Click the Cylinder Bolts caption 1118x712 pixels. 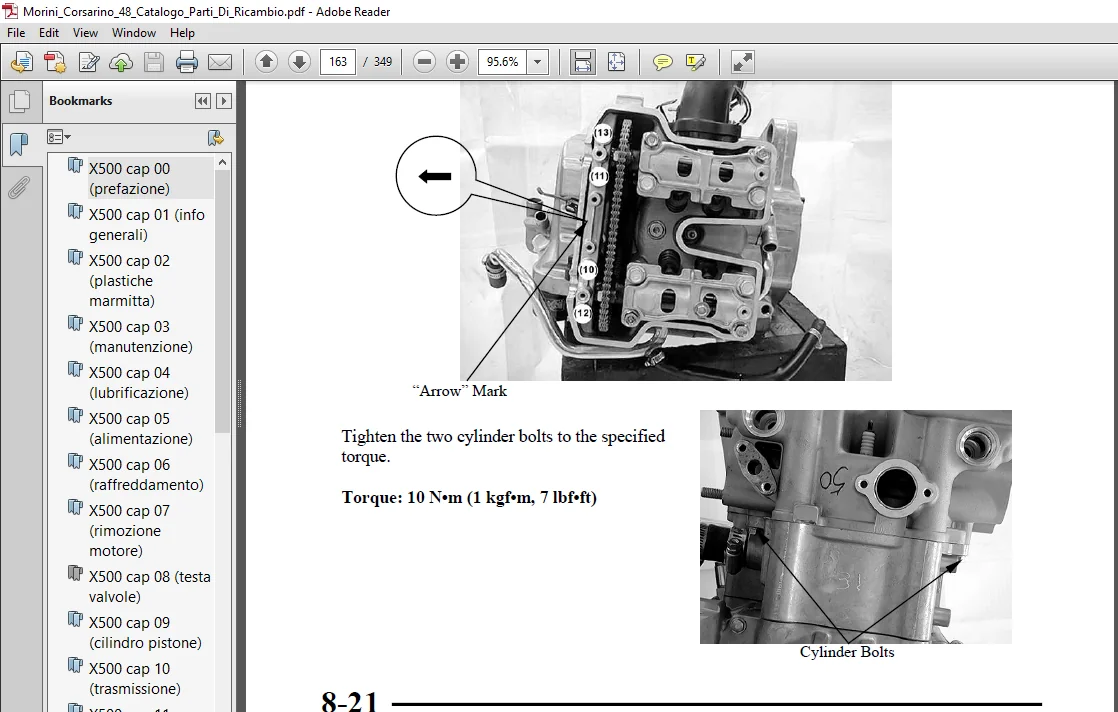click(x=847, y=651)
